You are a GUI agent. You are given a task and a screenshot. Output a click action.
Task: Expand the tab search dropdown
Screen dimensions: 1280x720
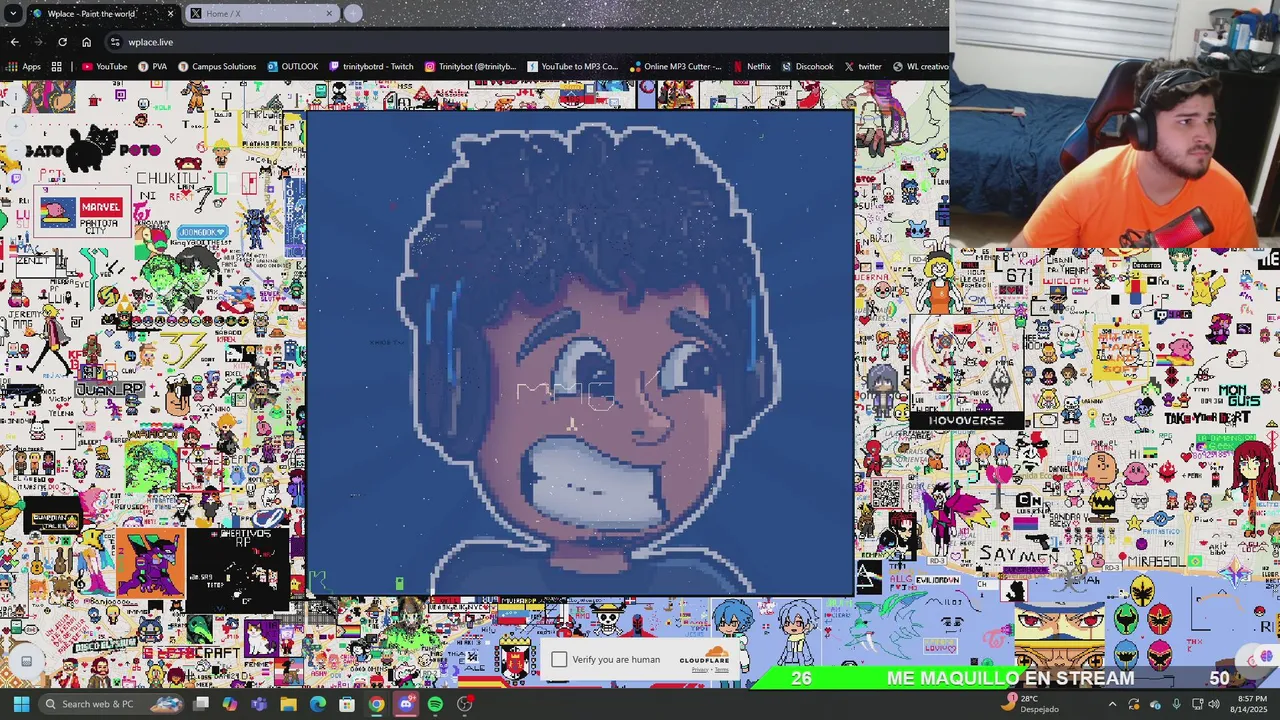click(13, 13)
